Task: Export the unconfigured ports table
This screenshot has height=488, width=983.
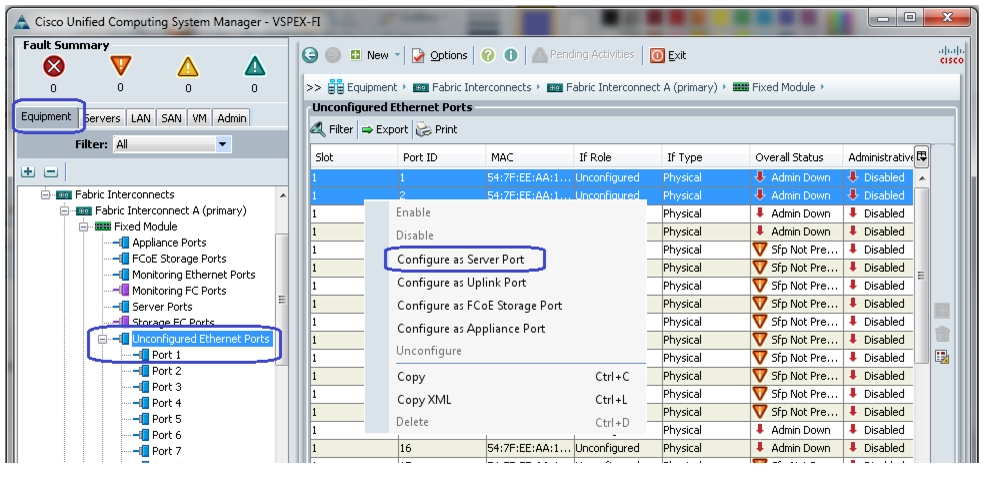Action: (385, 129)
